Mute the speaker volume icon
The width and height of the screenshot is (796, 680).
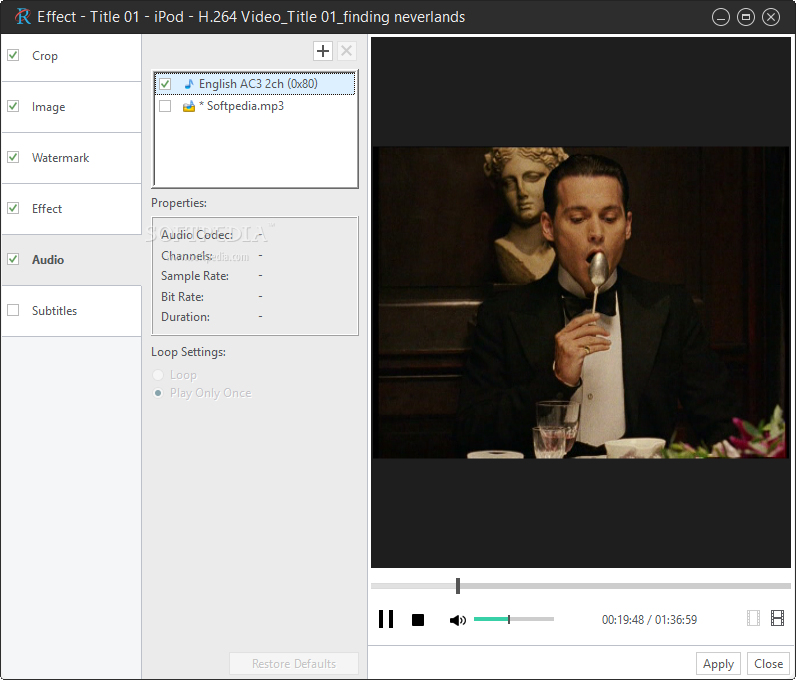pos(457,620)
